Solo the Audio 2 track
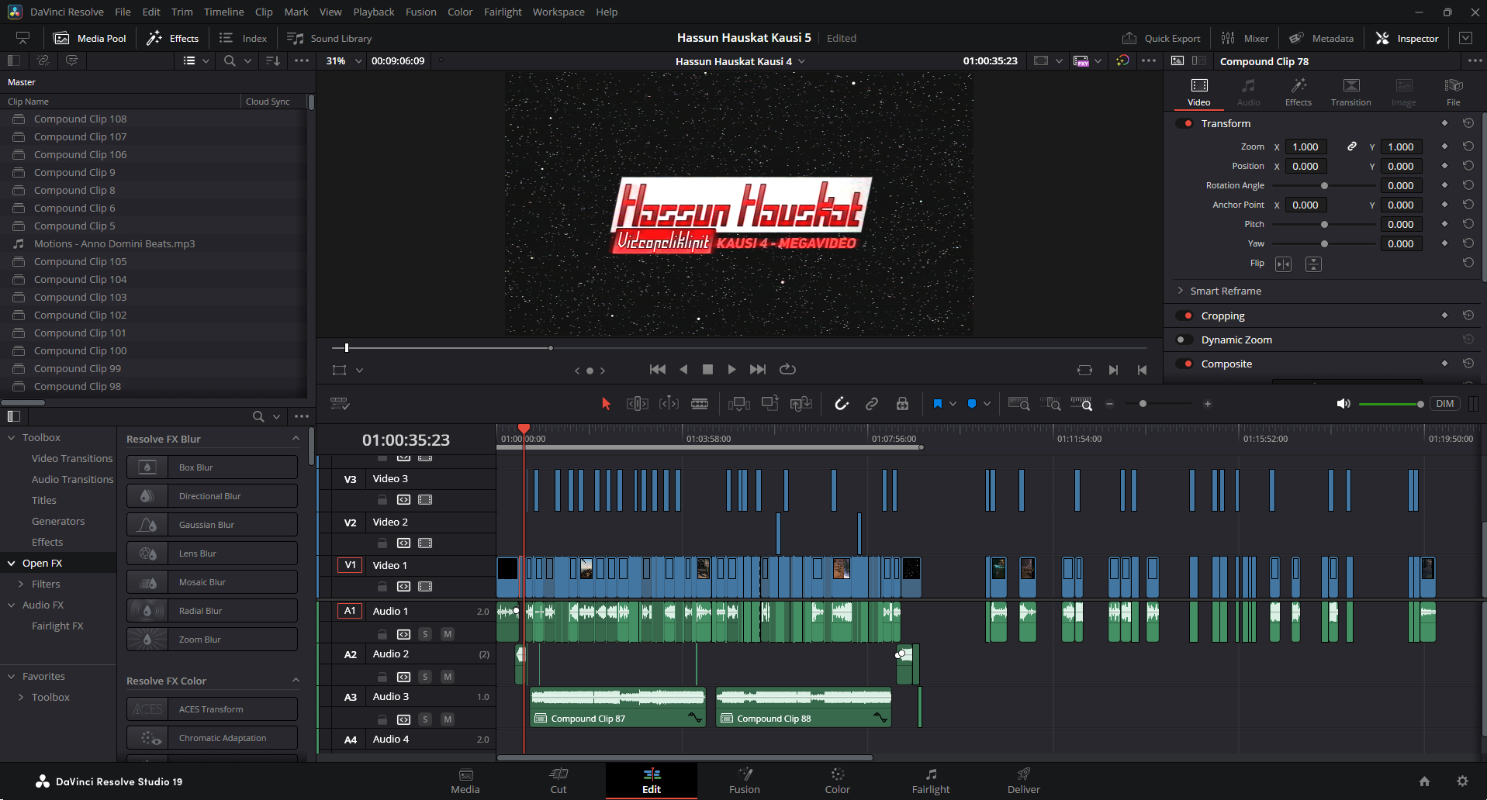 [x=425, y=677]
